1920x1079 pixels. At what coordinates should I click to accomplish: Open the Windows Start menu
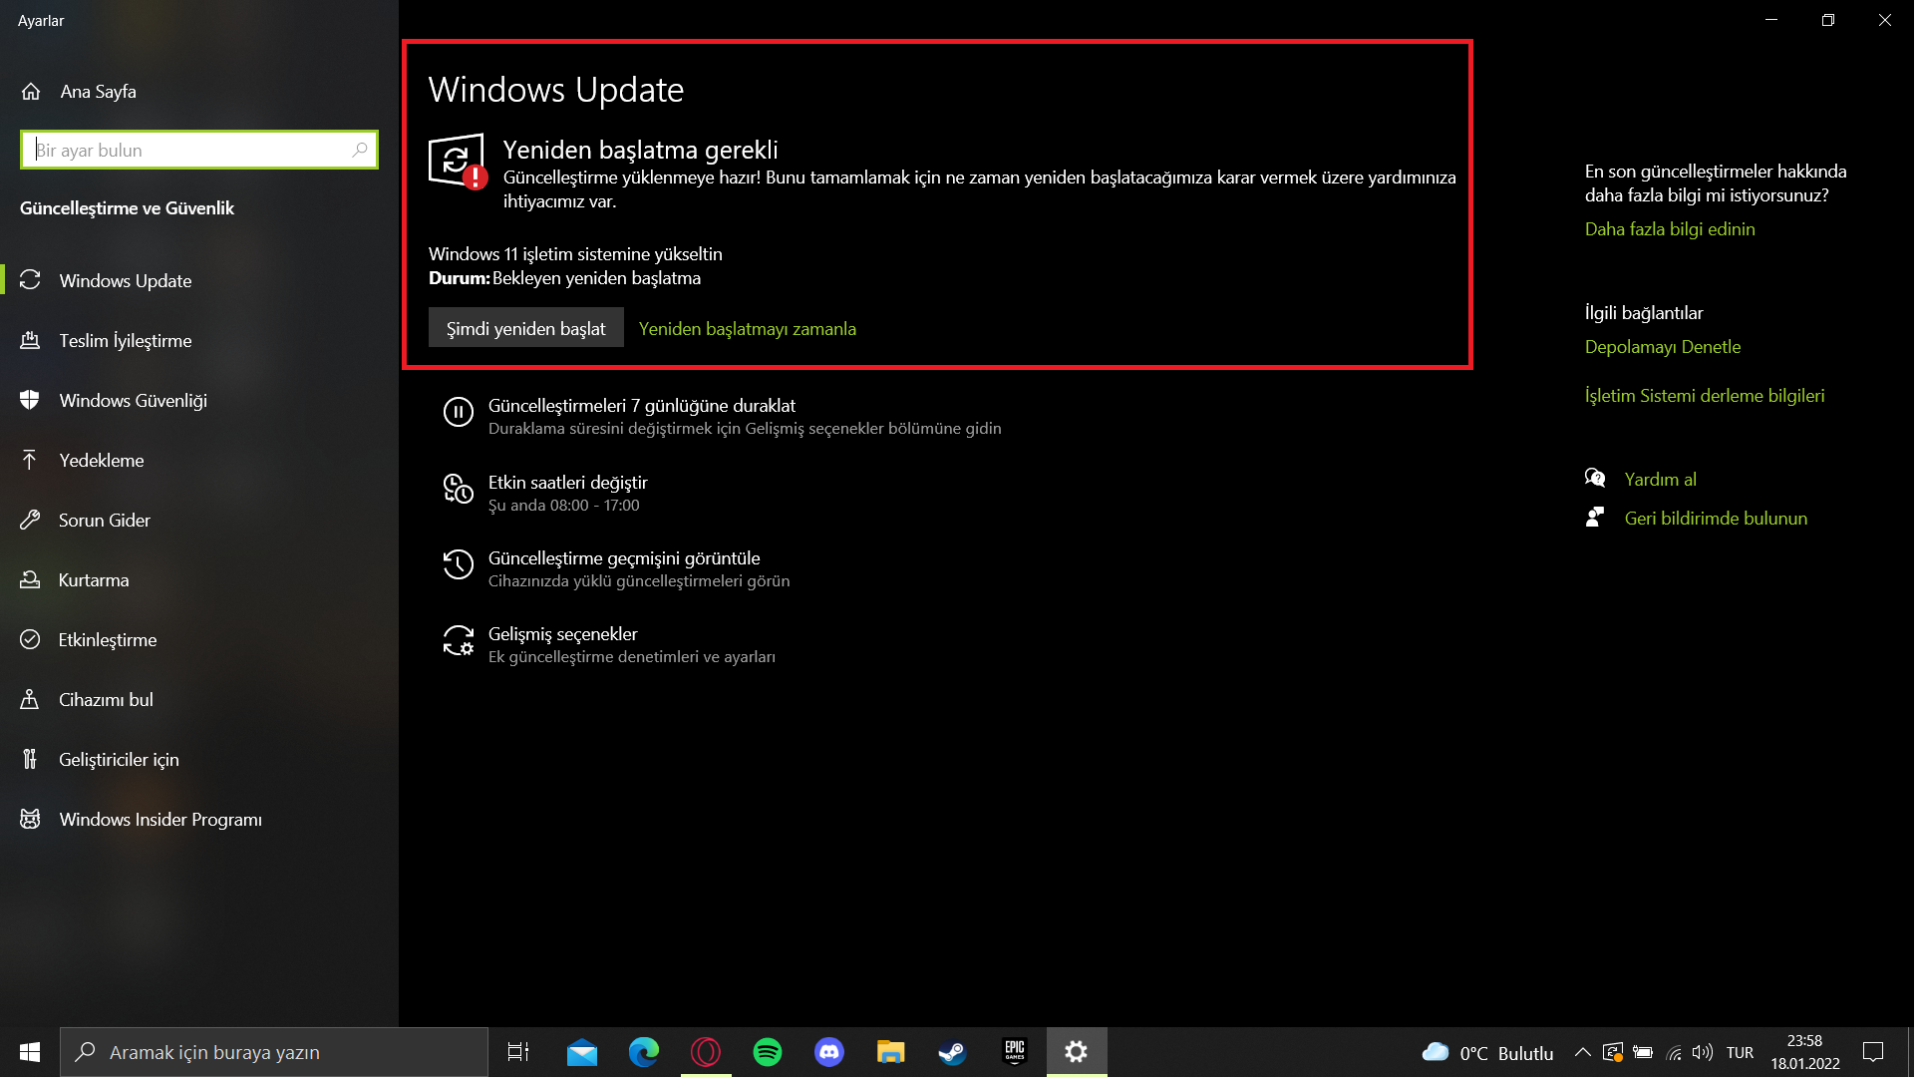point(30,1054)
